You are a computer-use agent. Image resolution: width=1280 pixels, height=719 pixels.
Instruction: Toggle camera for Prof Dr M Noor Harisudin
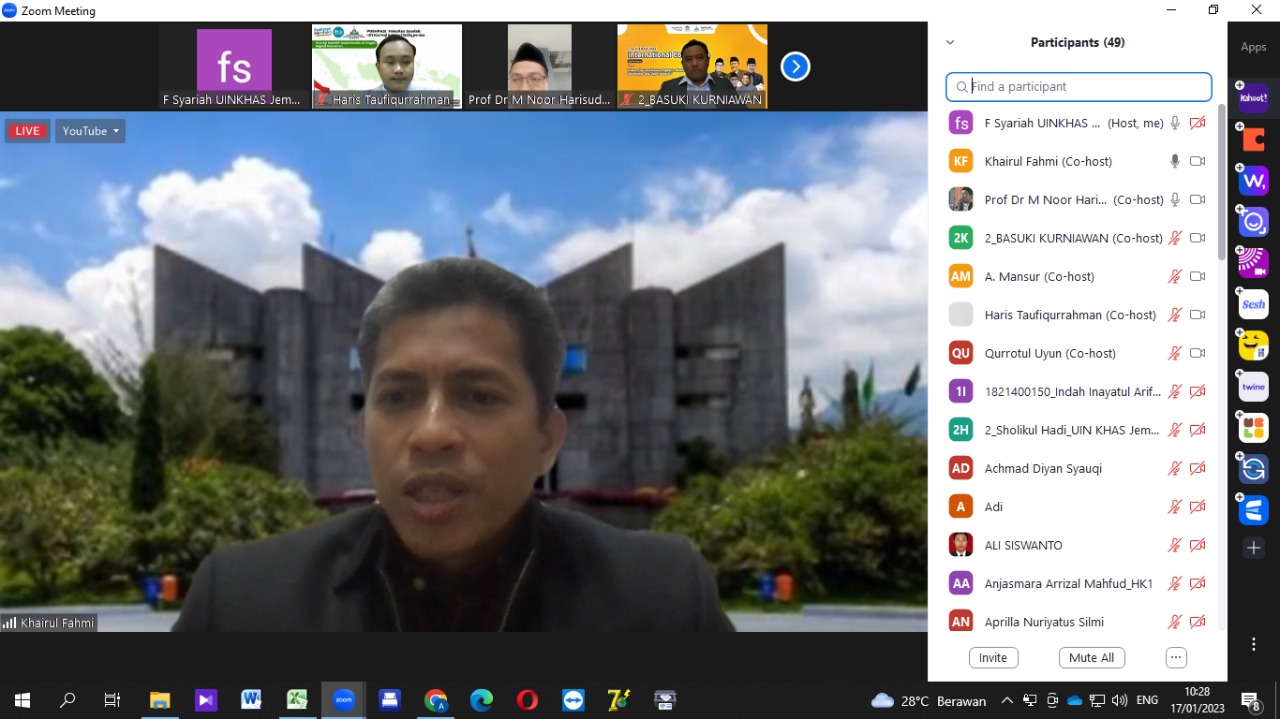[1197, 200]
